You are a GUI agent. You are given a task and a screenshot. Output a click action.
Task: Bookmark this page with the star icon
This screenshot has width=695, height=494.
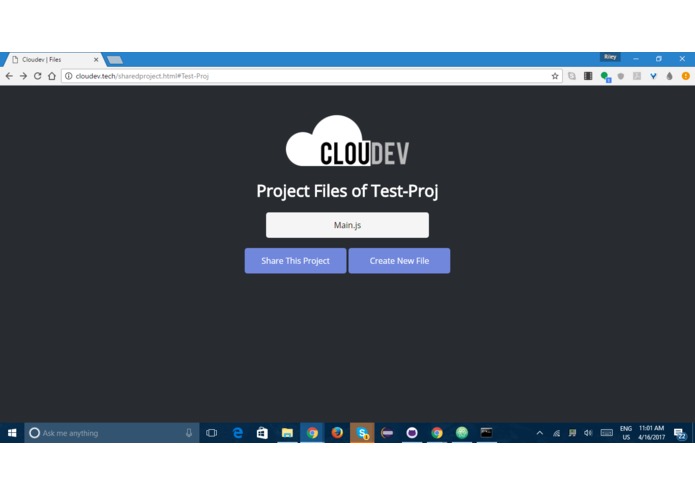[x=554, y=76]
